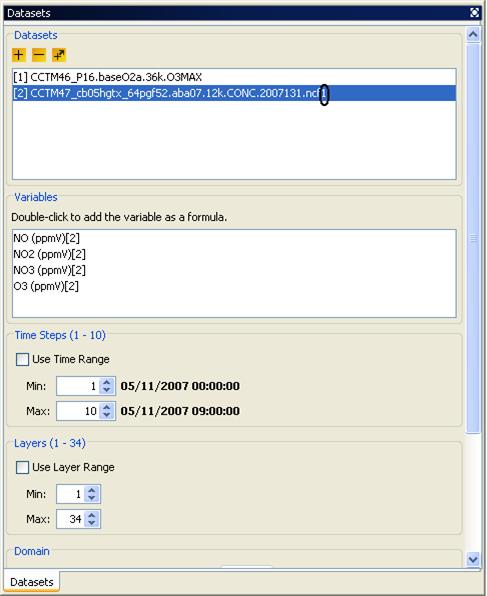
Task: Select the NO (ppmV)[2] variable
Action: pyautogui.click(x=46, y=238)
